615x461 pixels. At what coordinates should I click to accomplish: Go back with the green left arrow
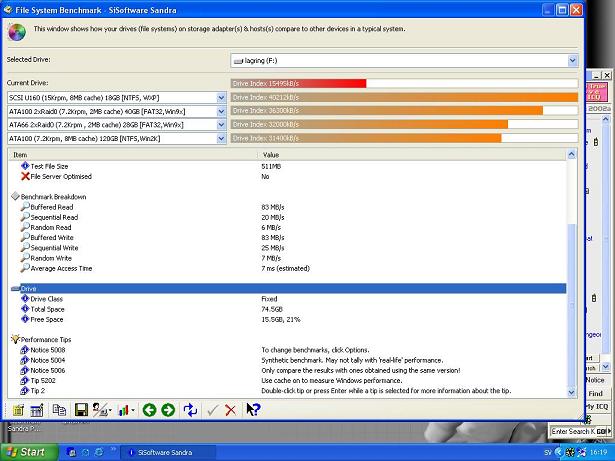149,410
